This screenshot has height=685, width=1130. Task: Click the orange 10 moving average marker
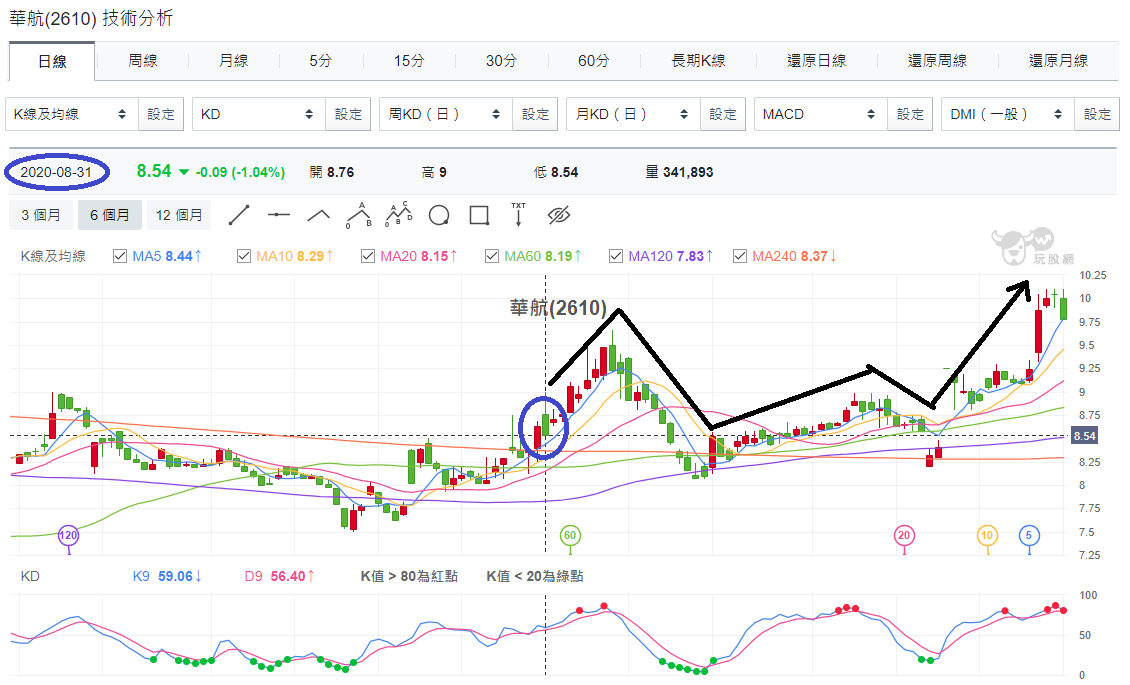pos(987,535)
